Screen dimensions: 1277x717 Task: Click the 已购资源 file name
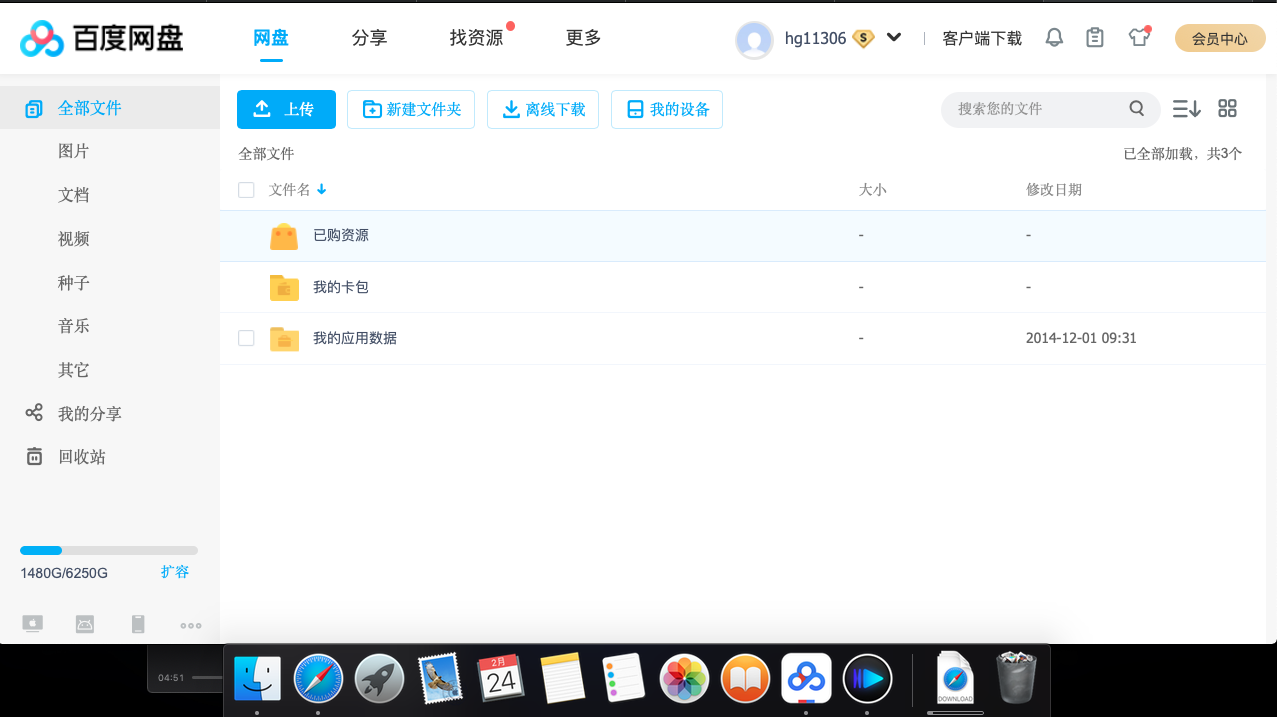coord(341,235)
